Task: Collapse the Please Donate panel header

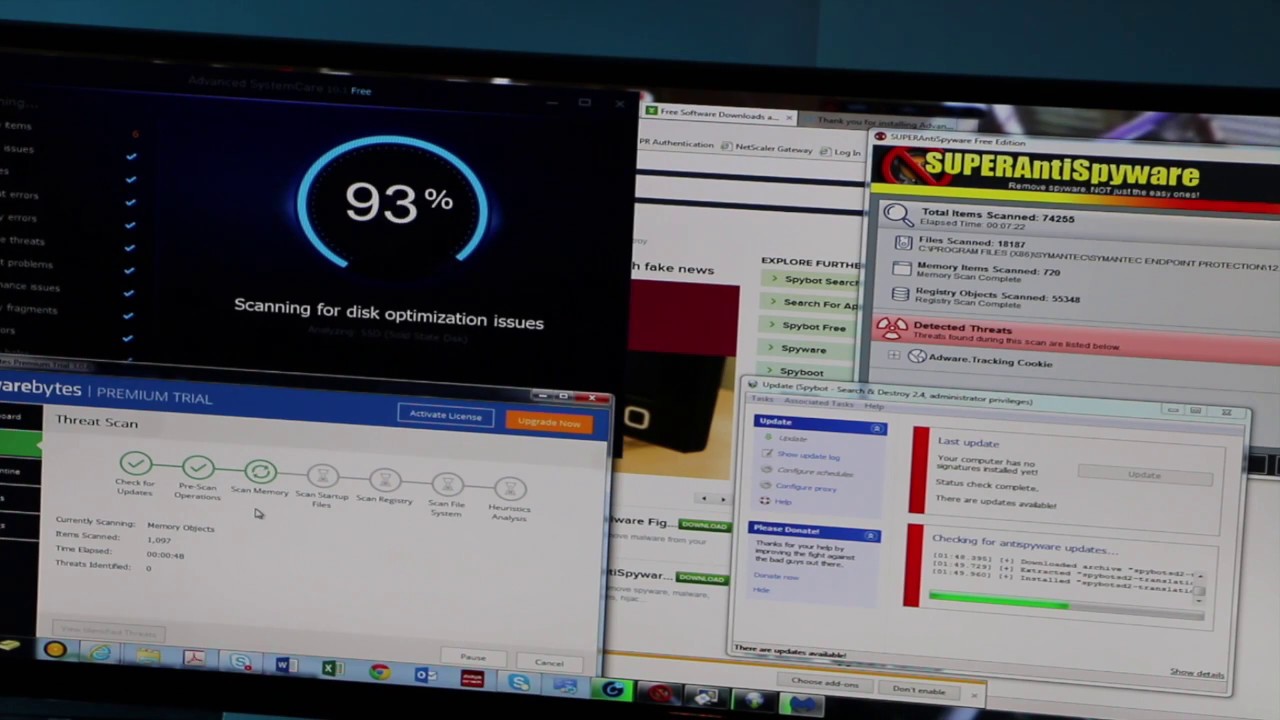Action: click(x=870, y=536)
